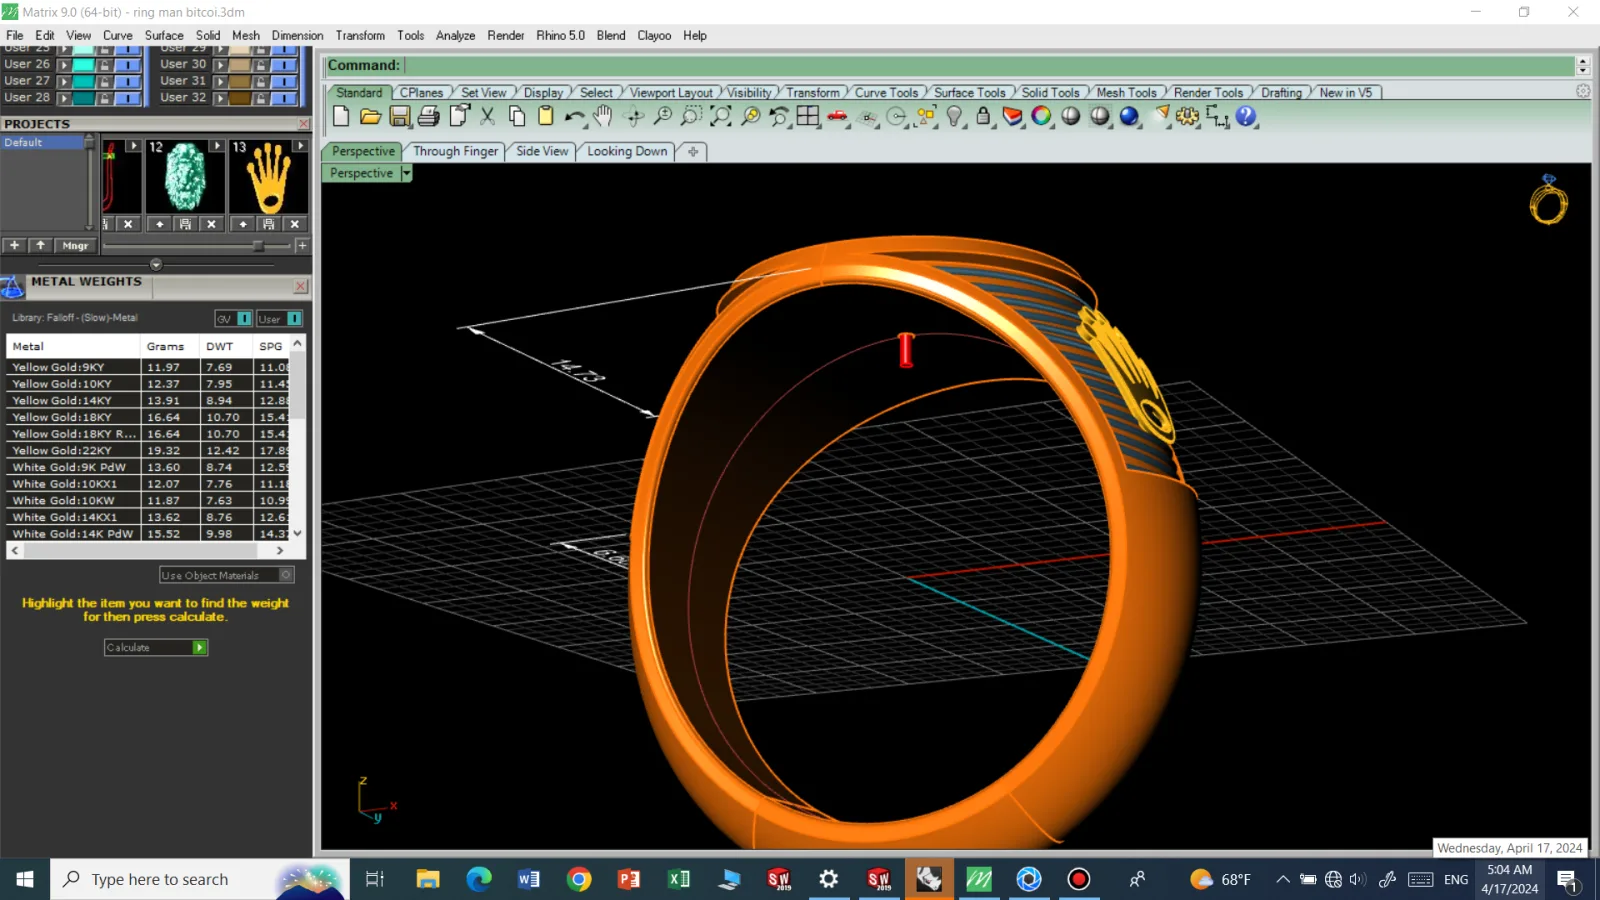The height and width of the screenshot is (900, 1600).
Task: Click the dimension tool icon
Action: [1217, 116]
